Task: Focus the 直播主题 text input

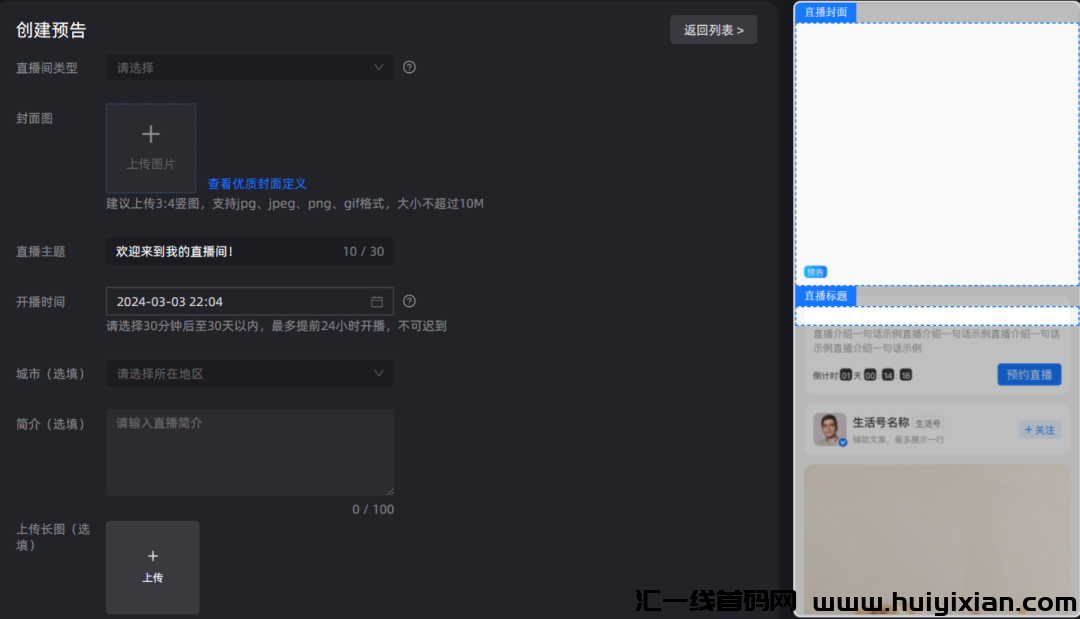Action: (x=249, y=251)
